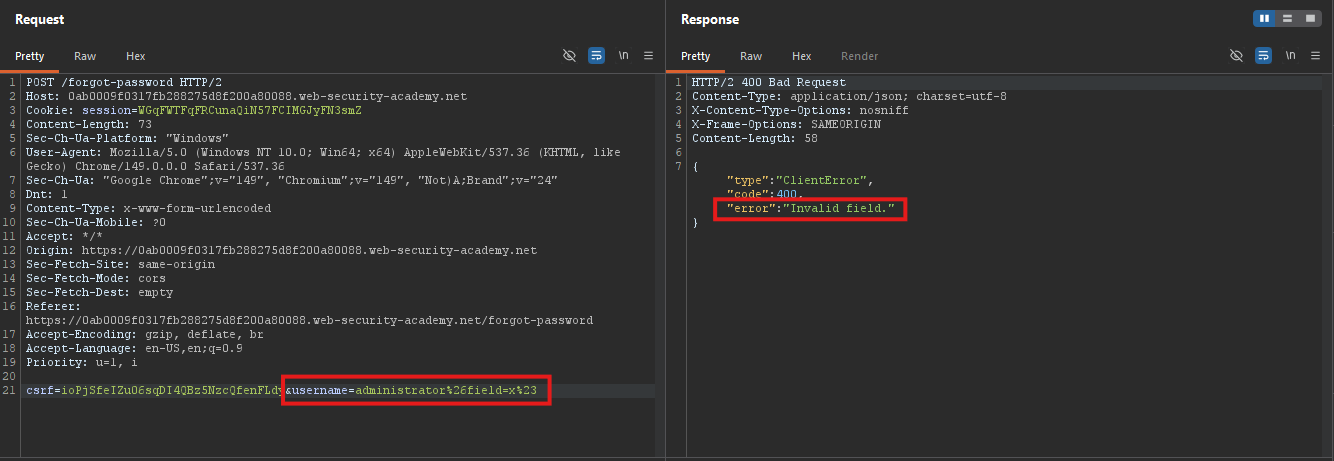Select side-by-side split layout icon
1334x461 pixels.
pyautogui.click(x=1265, y=19)
